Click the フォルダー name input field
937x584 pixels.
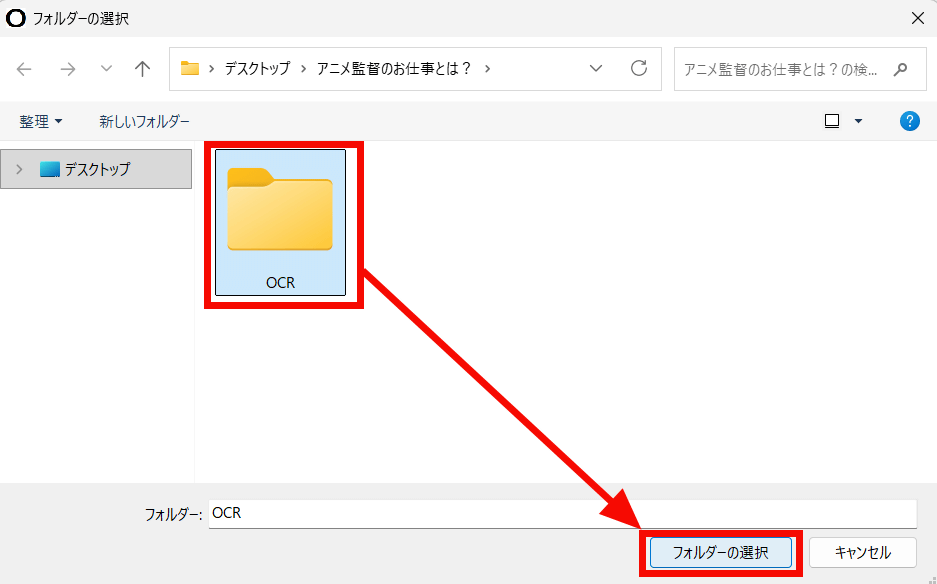[x=562, y=513]
